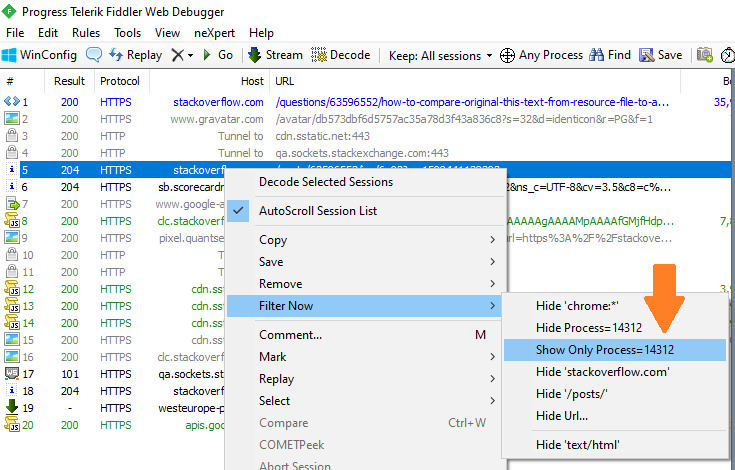Click the websocket icon of session 17
This screenshot has width=735, height=470.
[x=12, y=373]
